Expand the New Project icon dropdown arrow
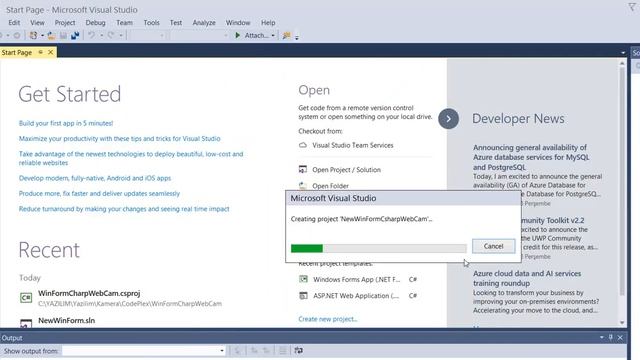This screenshot has width=640, height=360. (x=42, y=36)
